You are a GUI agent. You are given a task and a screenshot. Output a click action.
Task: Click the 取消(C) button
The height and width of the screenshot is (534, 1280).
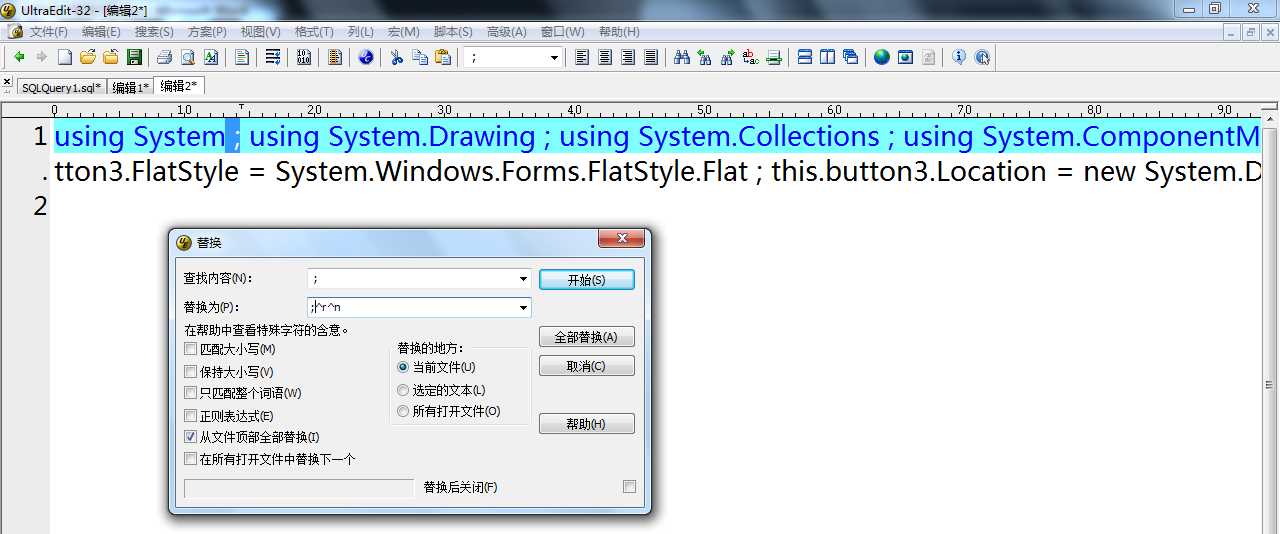[586, 366]
